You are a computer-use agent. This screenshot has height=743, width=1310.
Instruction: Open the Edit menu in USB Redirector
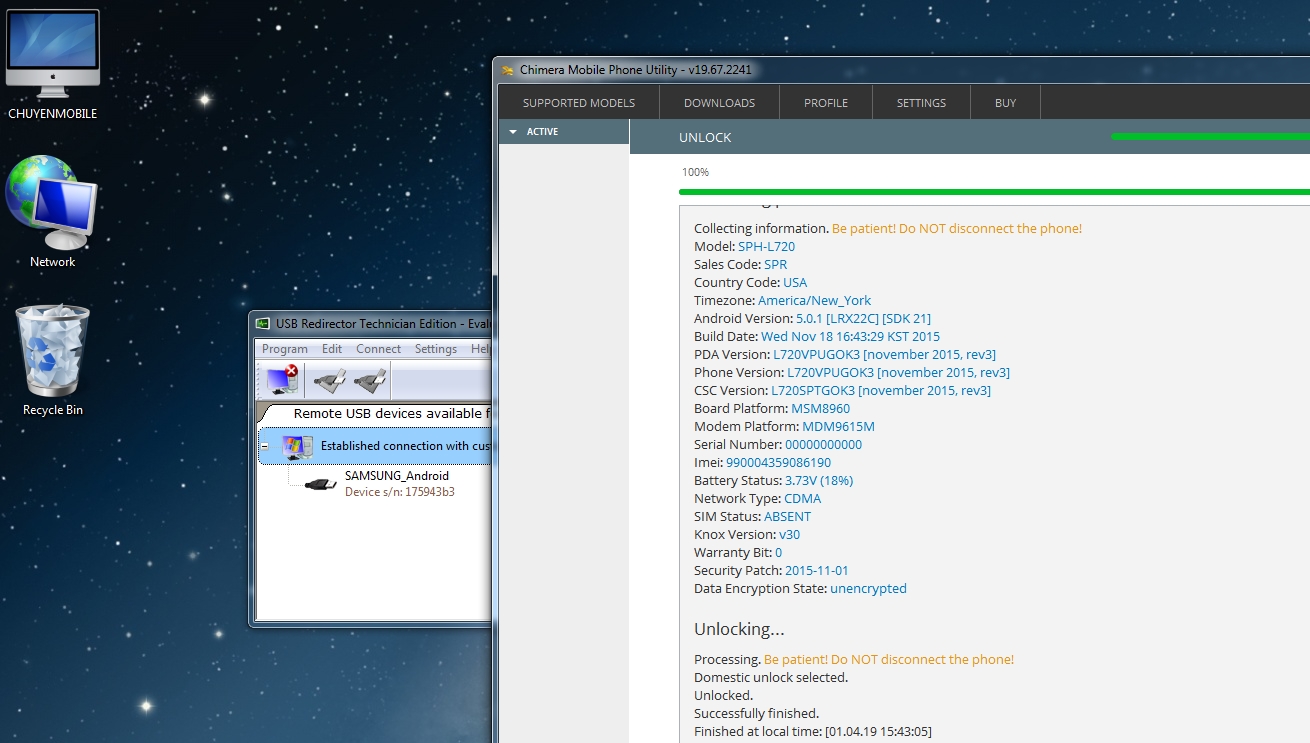(332, 349)
